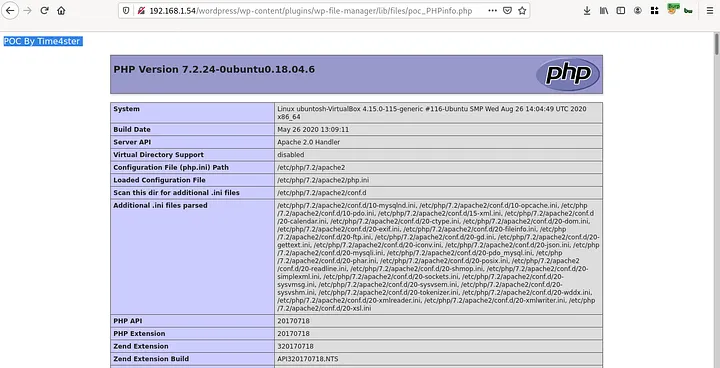The height and width of the screenshot is (368, 720).
Task: Bookmark this page with the star
Action: tap(522, 11)
